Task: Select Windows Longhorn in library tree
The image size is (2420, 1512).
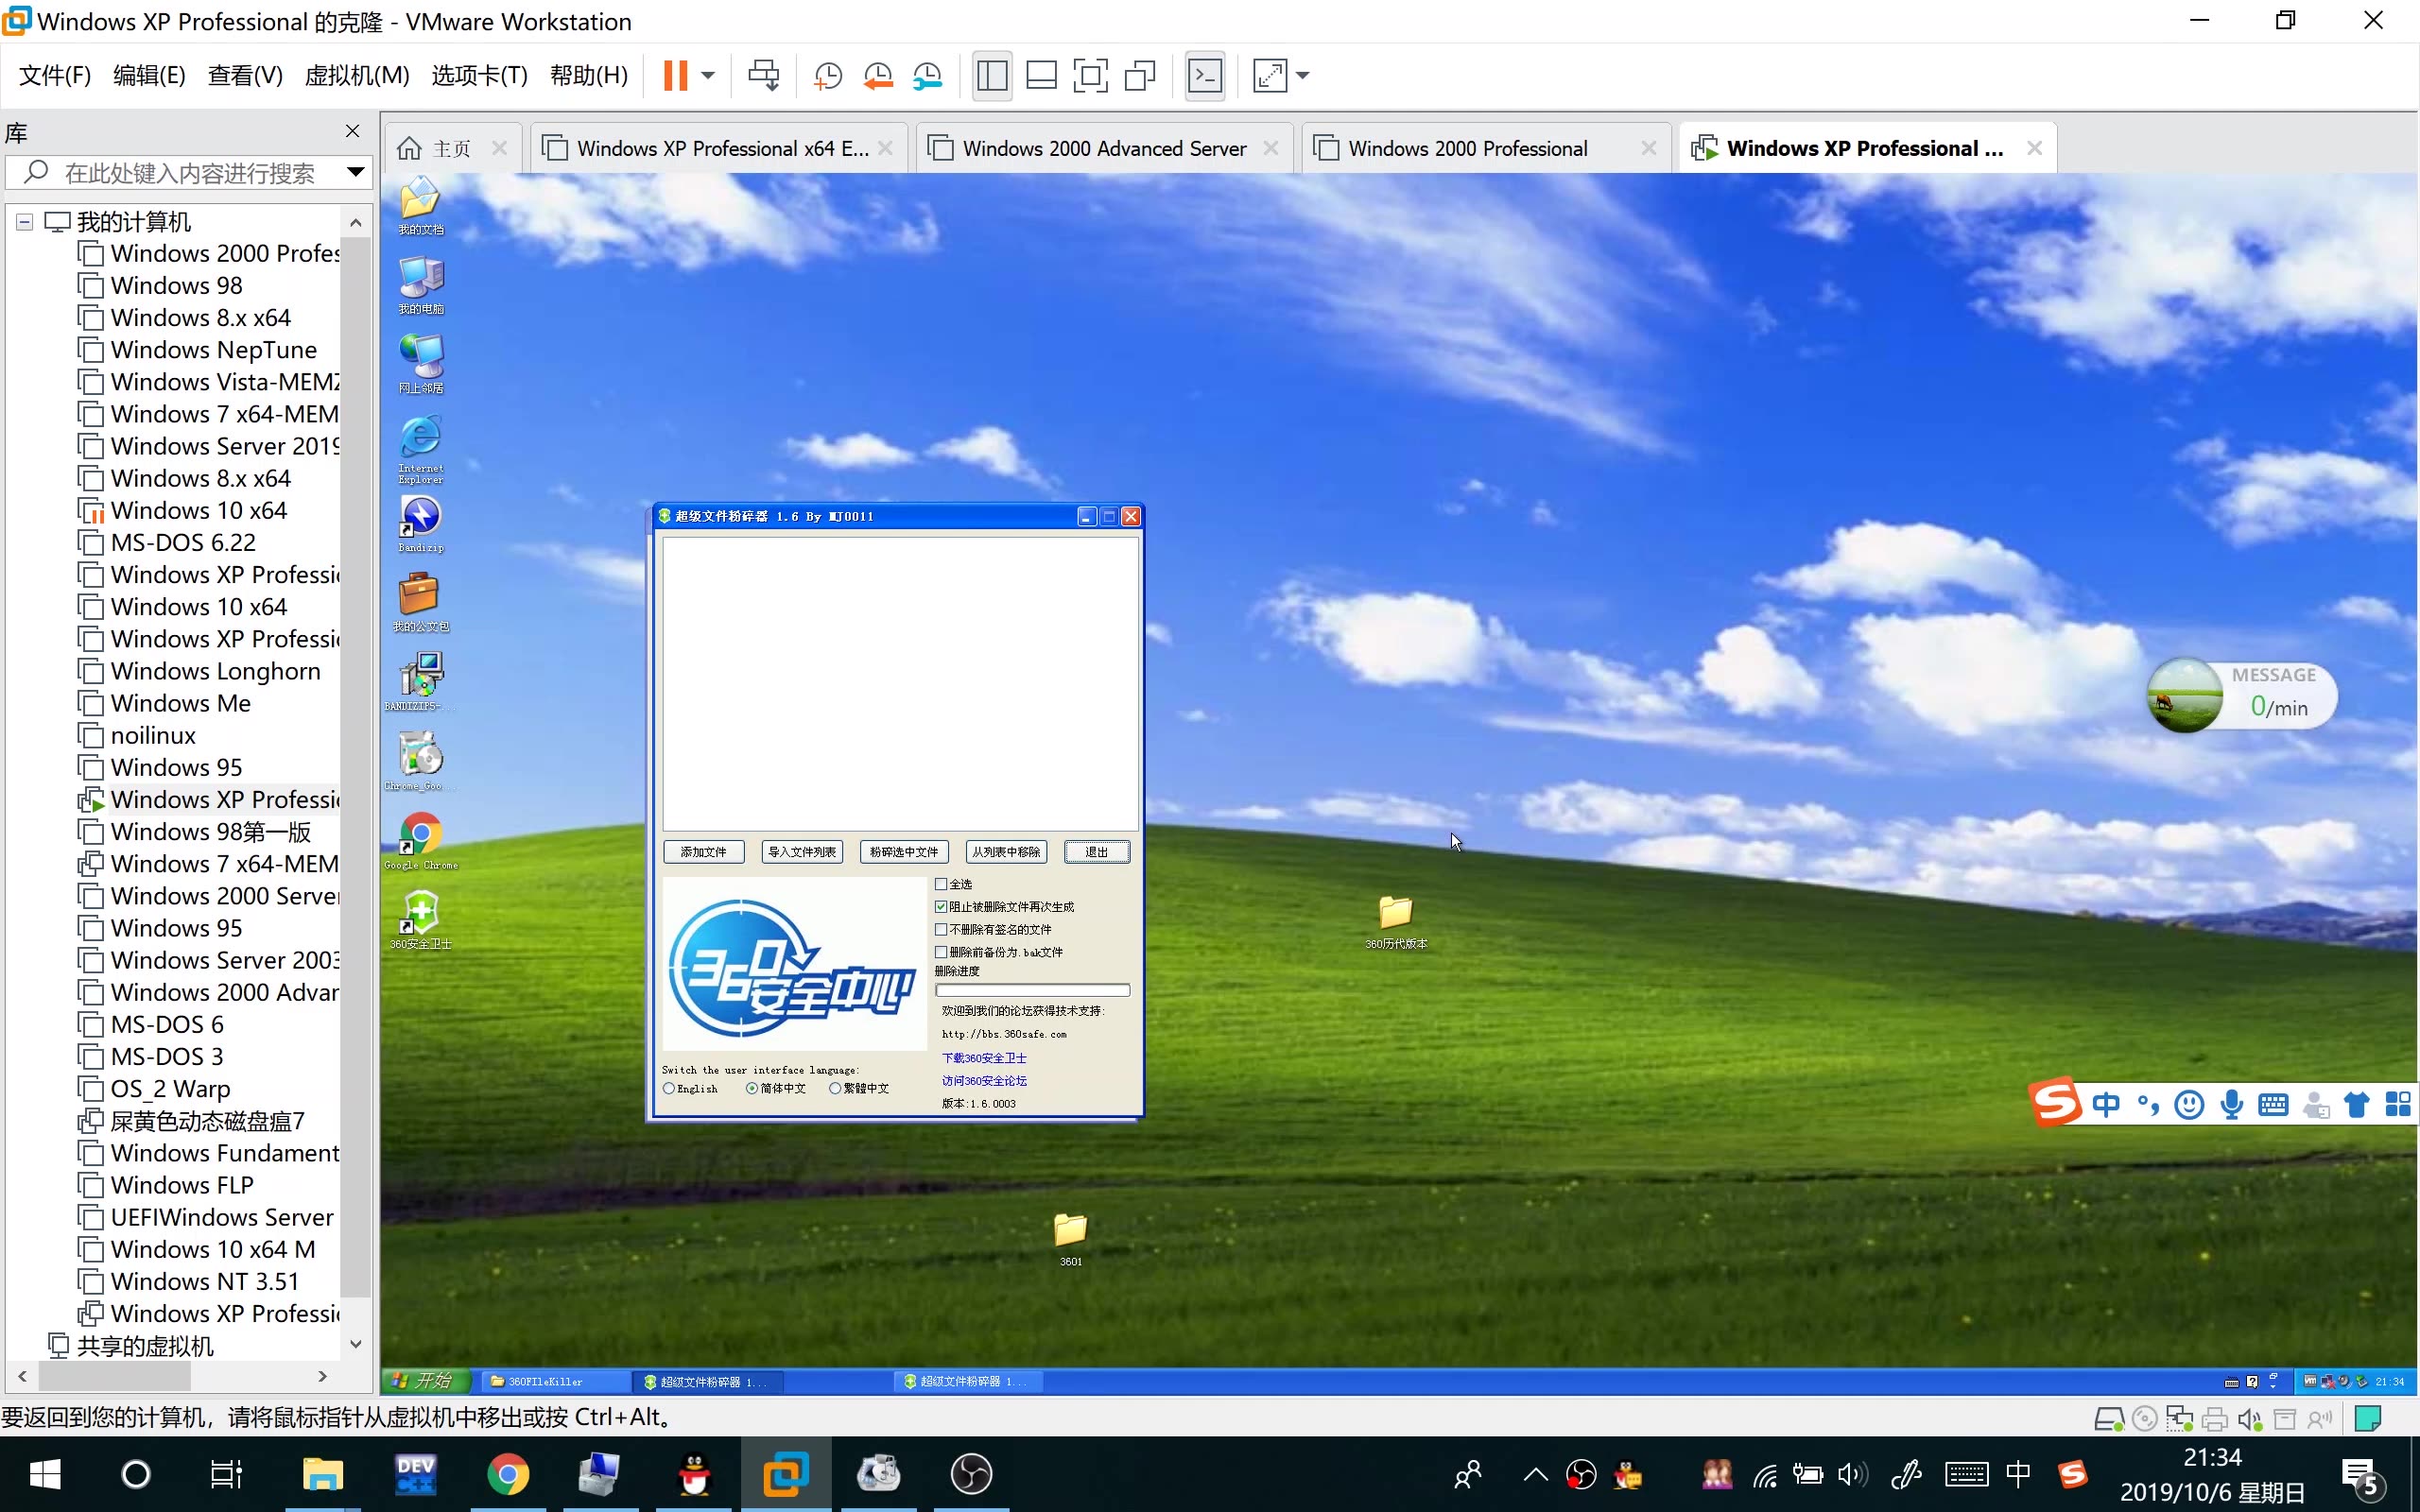Action: click(215, 671)
